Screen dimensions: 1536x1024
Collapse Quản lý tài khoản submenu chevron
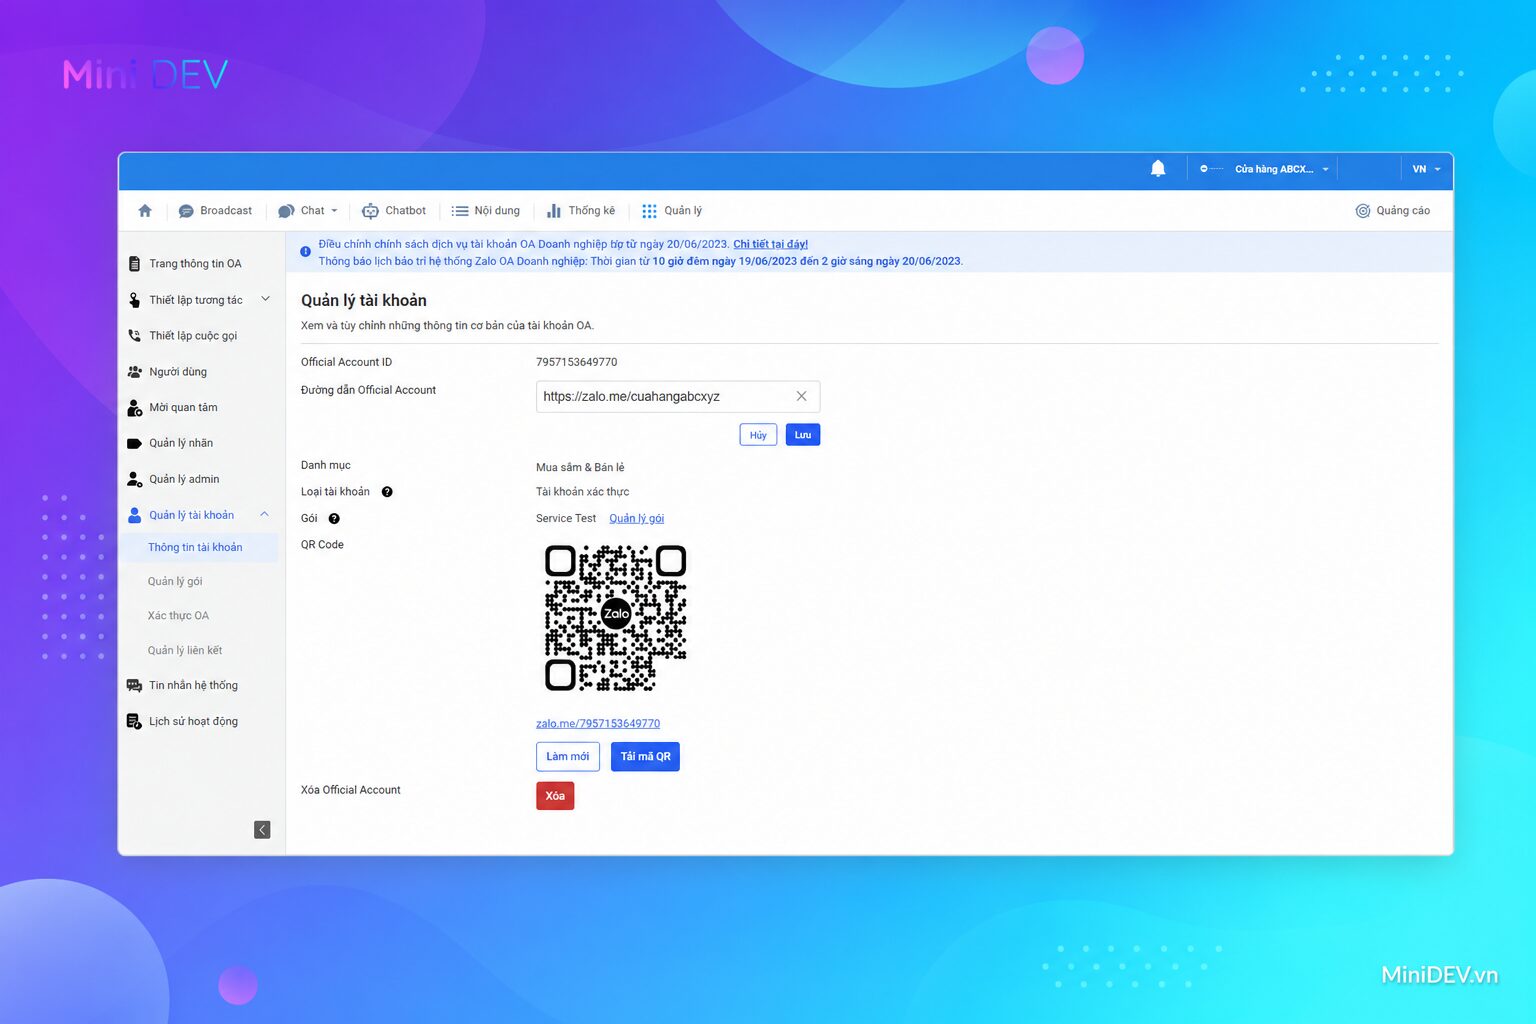pyautogui.click(x=265, y=515)
